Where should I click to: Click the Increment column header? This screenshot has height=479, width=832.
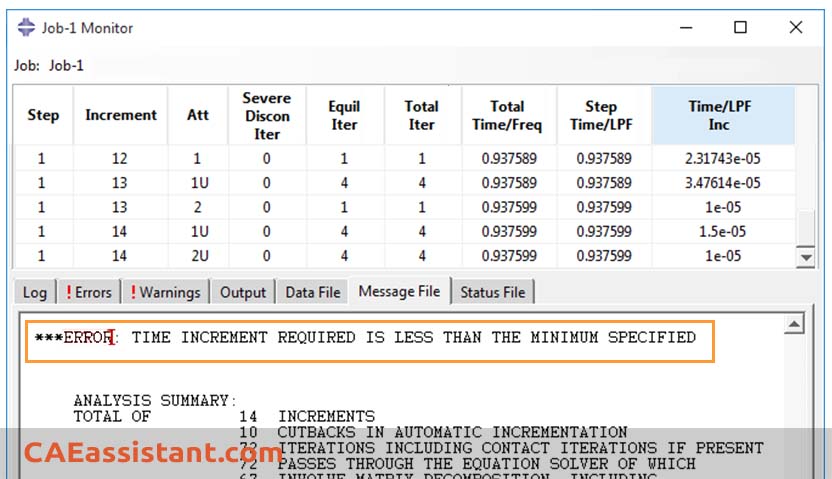point(120,115)
